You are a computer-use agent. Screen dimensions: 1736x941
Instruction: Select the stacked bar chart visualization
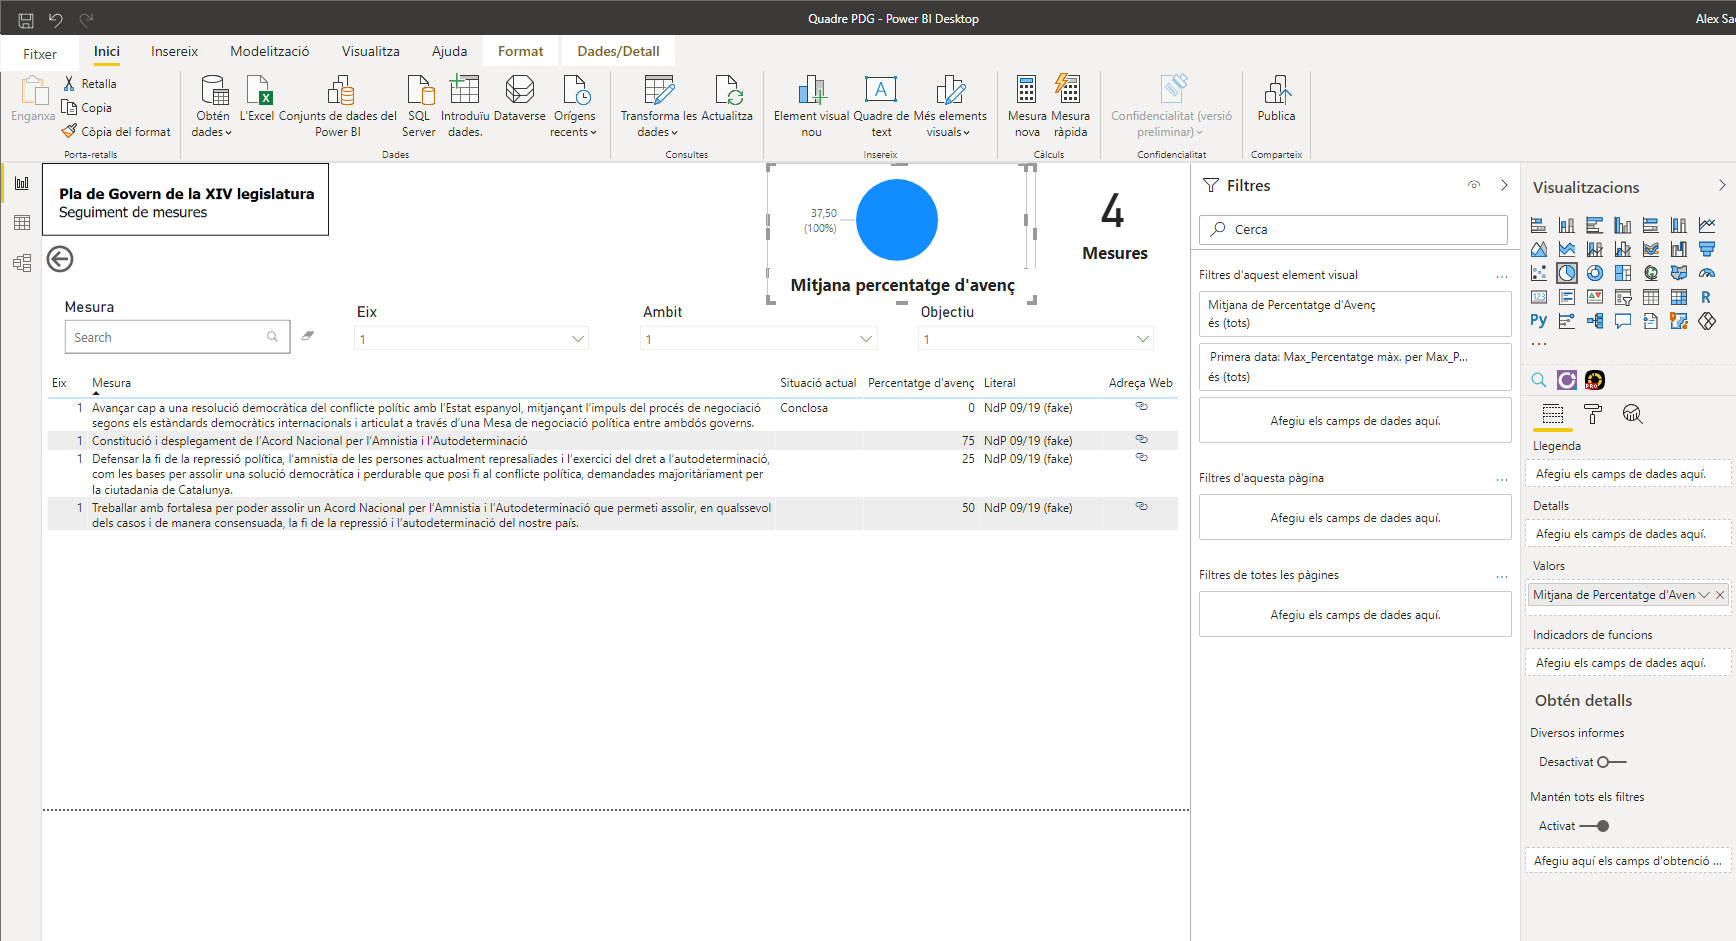1538,225
